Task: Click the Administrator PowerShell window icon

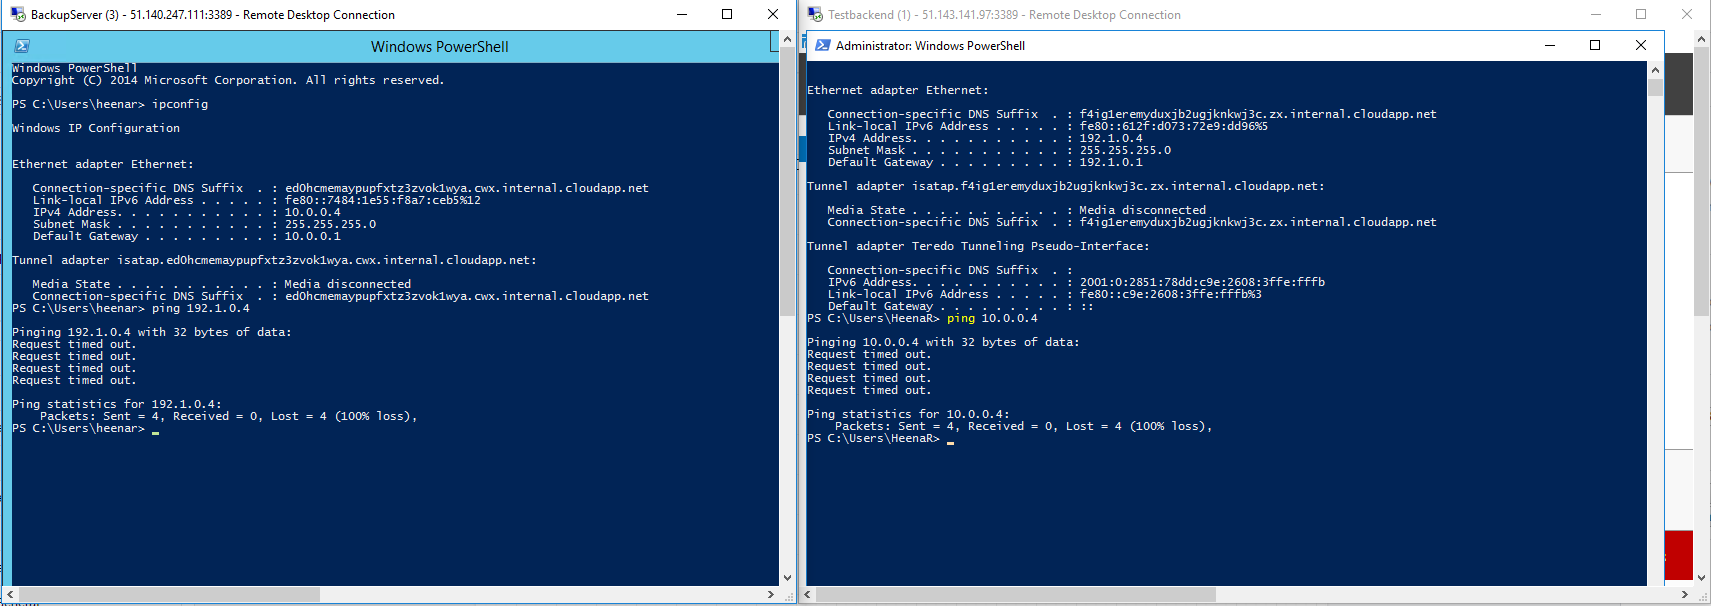Action: click(822, 45)
